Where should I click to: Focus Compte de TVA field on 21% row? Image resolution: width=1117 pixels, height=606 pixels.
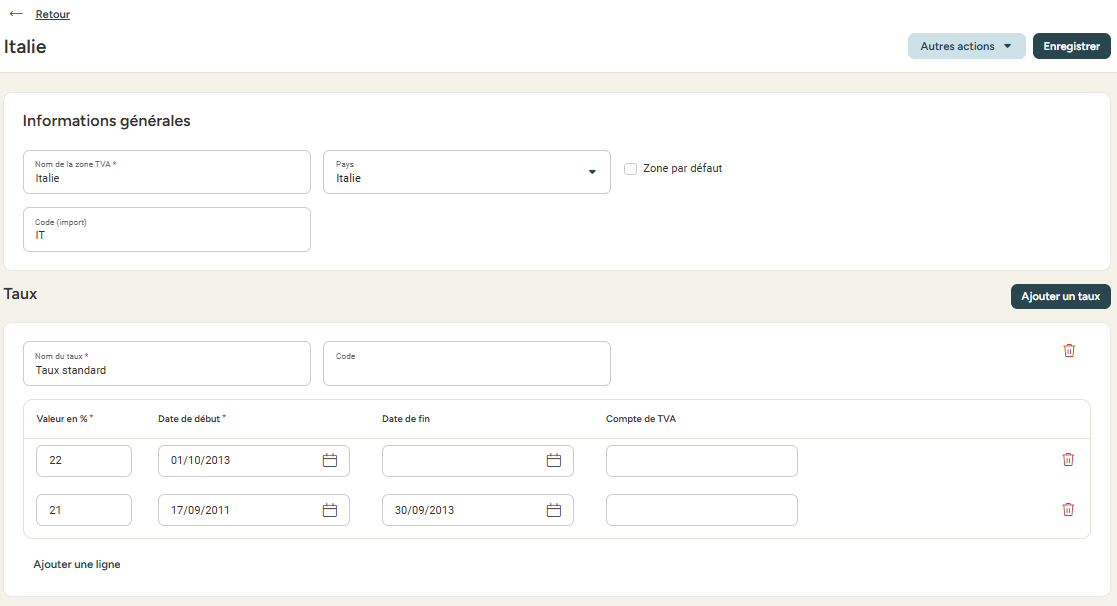(x=702, y=510)
